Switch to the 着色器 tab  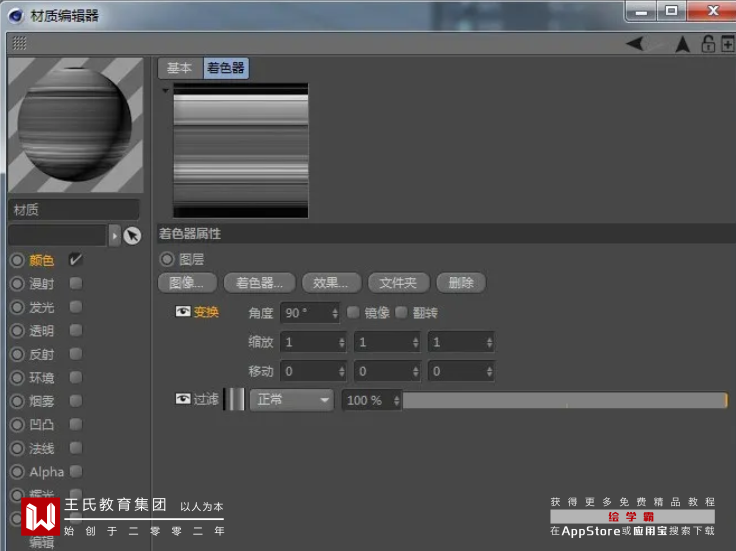pos(226,68)
